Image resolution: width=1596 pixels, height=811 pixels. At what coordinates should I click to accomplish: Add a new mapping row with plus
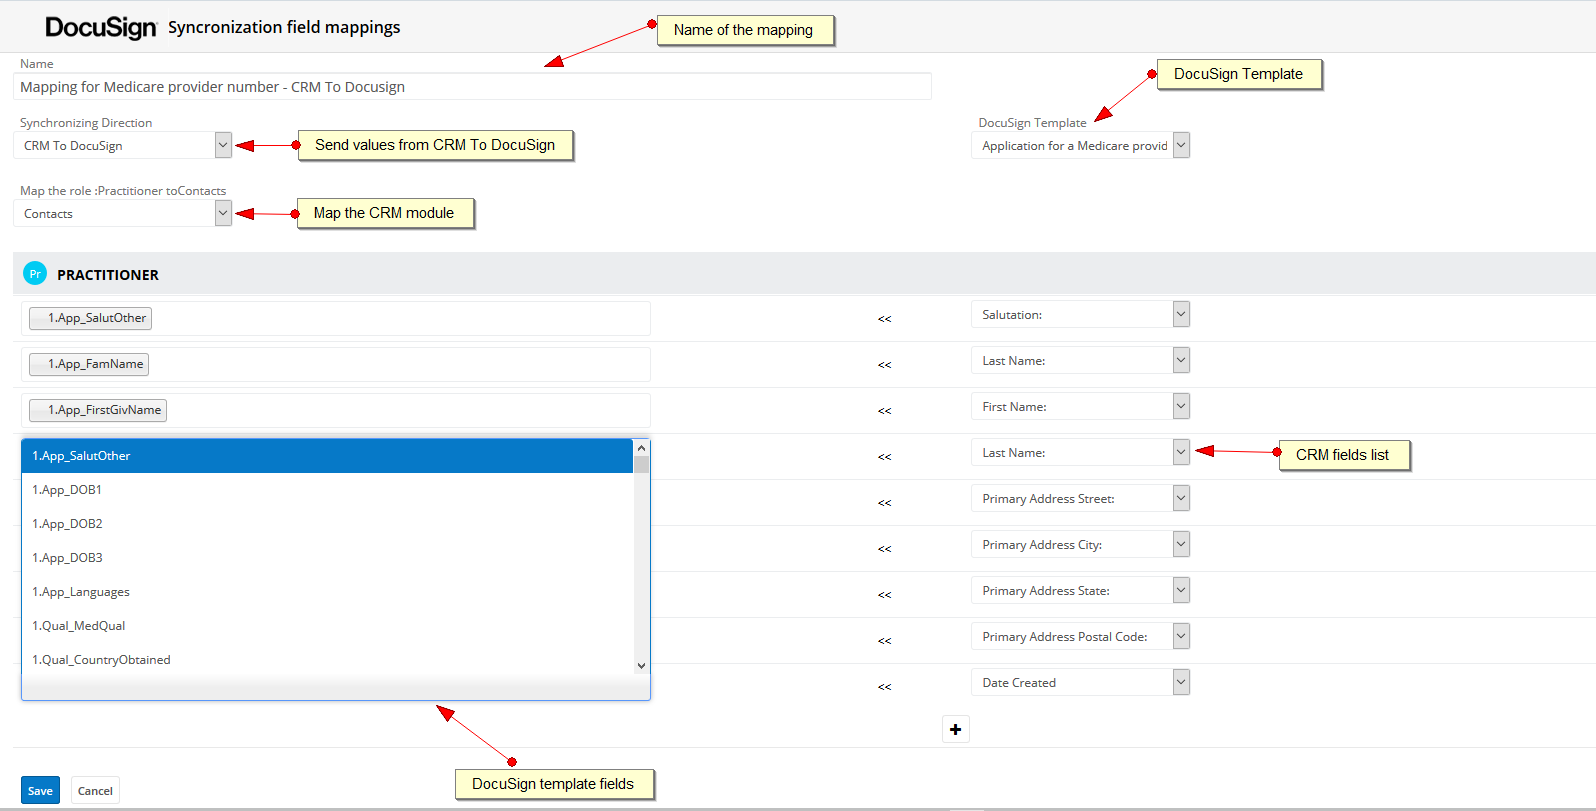coord(956,729)
